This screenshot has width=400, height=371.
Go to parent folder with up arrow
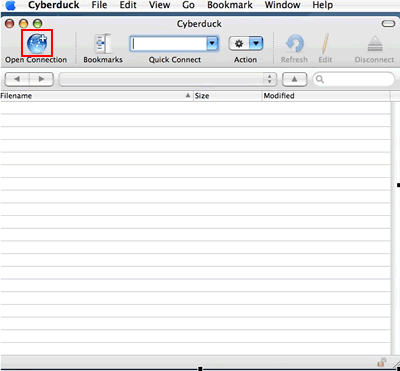[x=294, y=79]
